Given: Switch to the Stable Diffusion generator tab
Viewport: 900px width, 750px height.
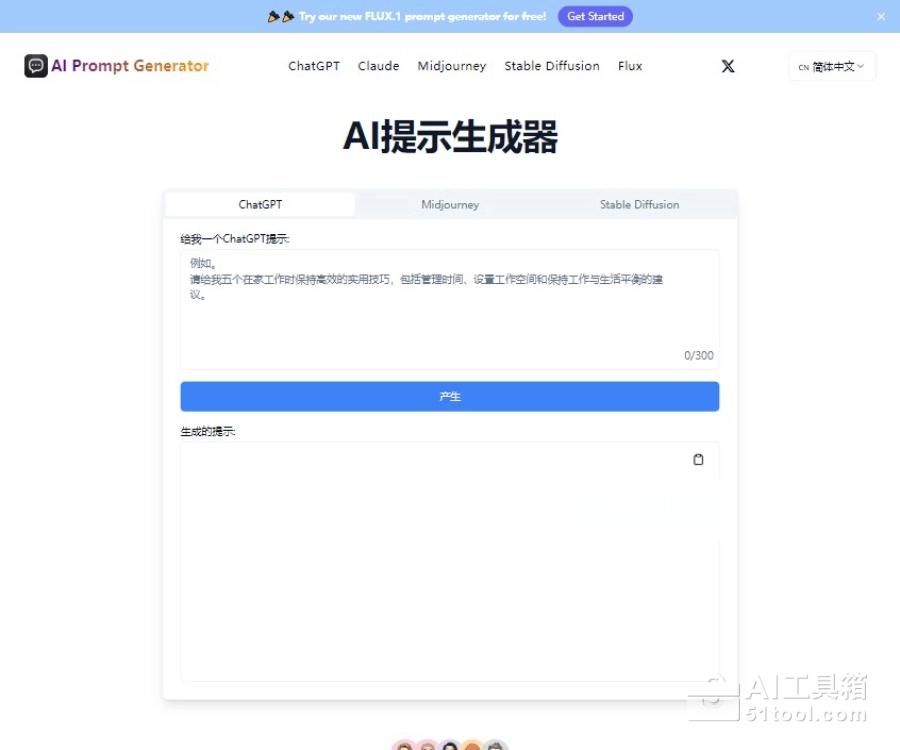Looking at the screenshot, I should tap(639, 205).
